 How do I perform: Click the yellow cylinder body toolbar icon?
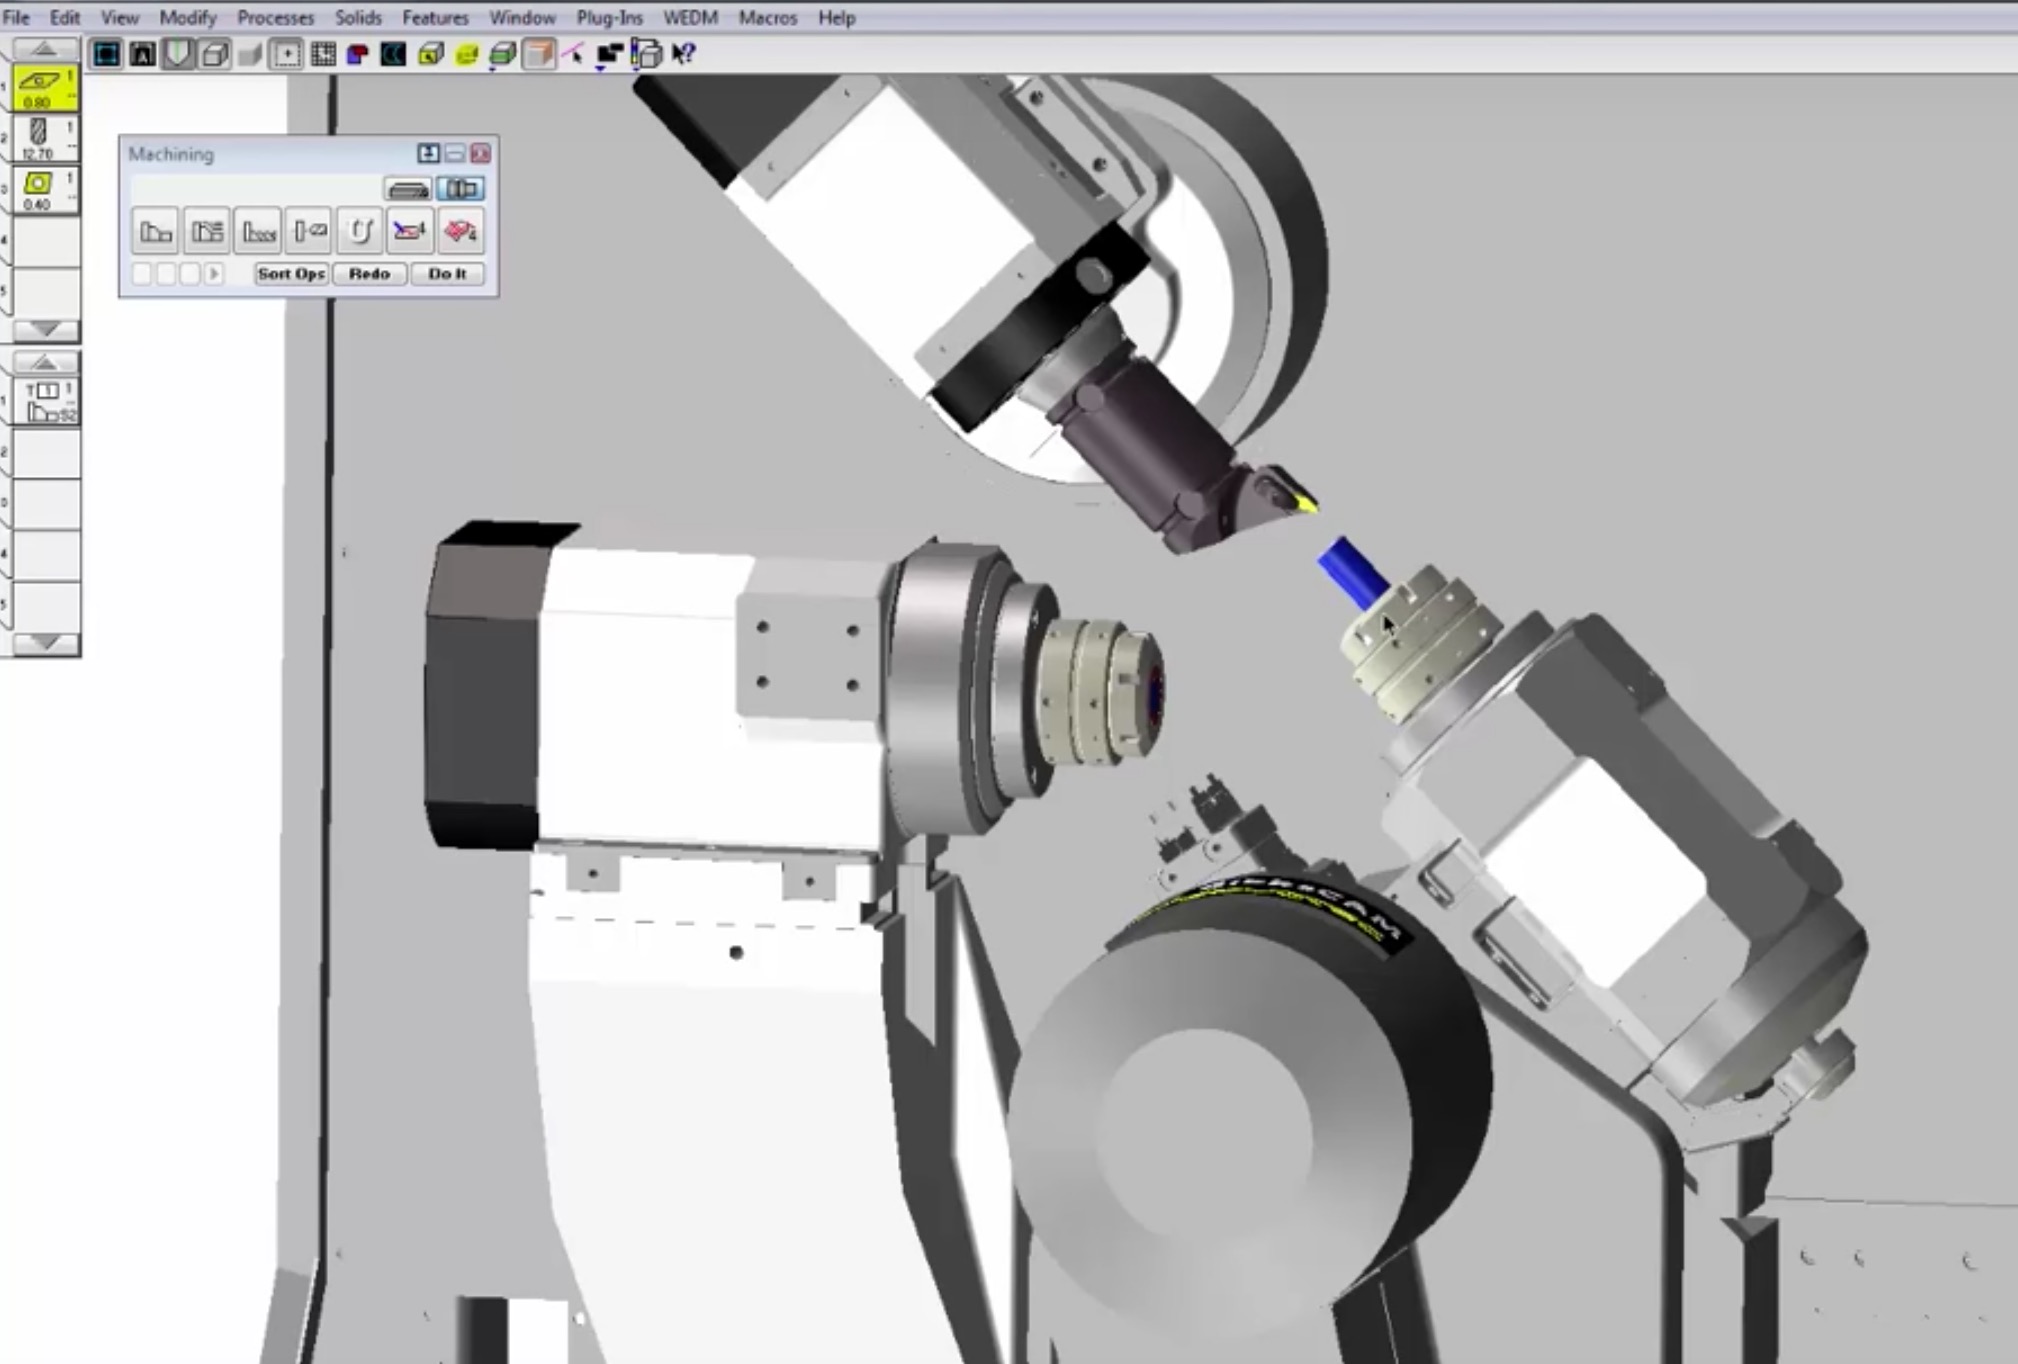point(466,54)
